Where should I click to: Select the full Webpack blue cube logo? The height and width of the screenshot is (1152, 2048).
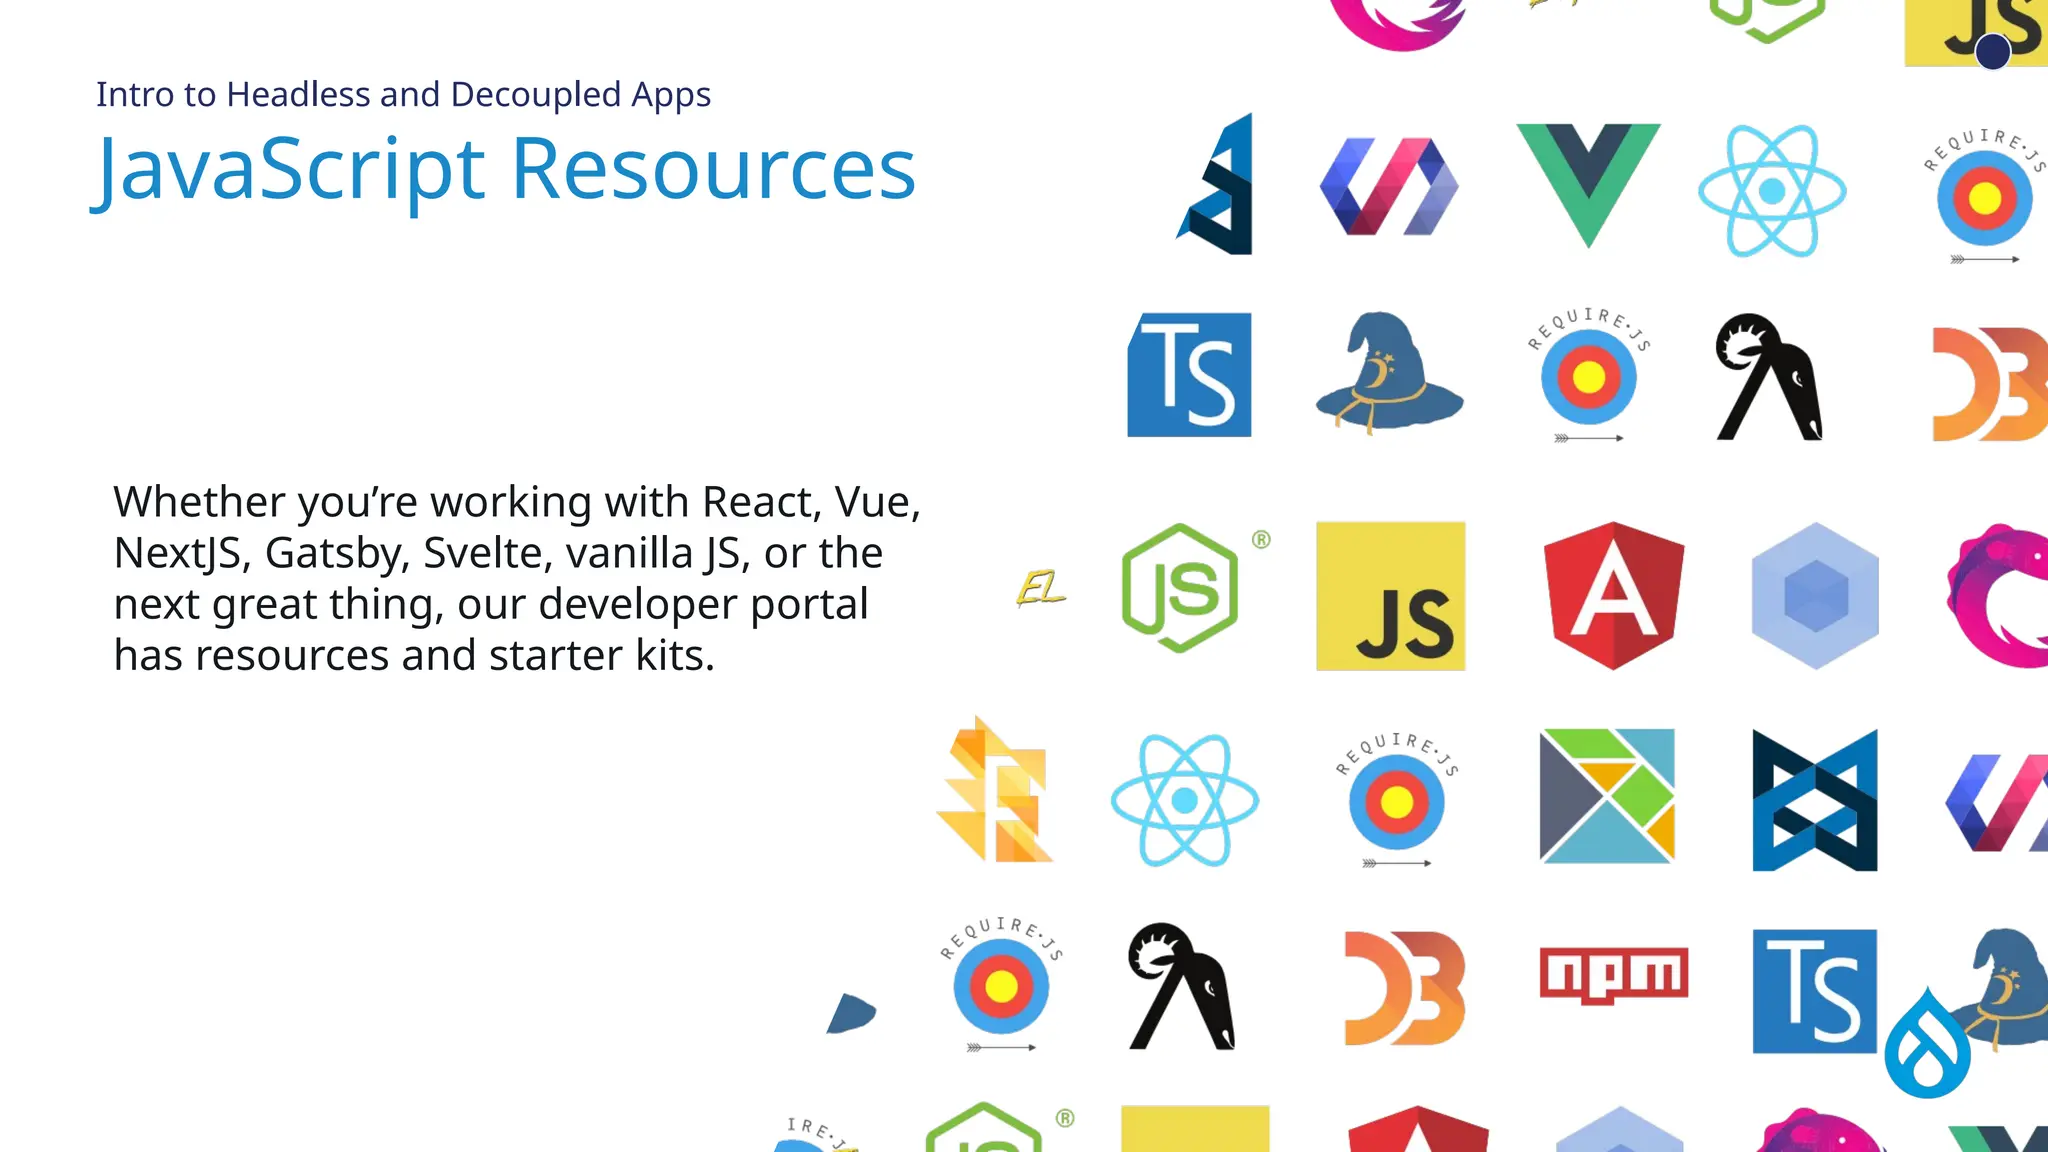coord(1815,595)
